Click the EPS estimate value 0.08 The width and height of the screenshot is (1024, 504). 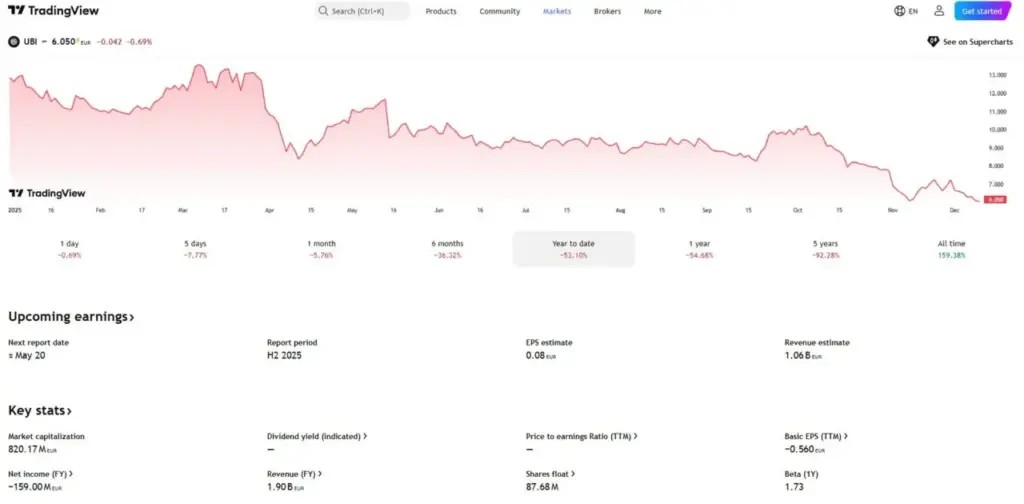(541, 356)
